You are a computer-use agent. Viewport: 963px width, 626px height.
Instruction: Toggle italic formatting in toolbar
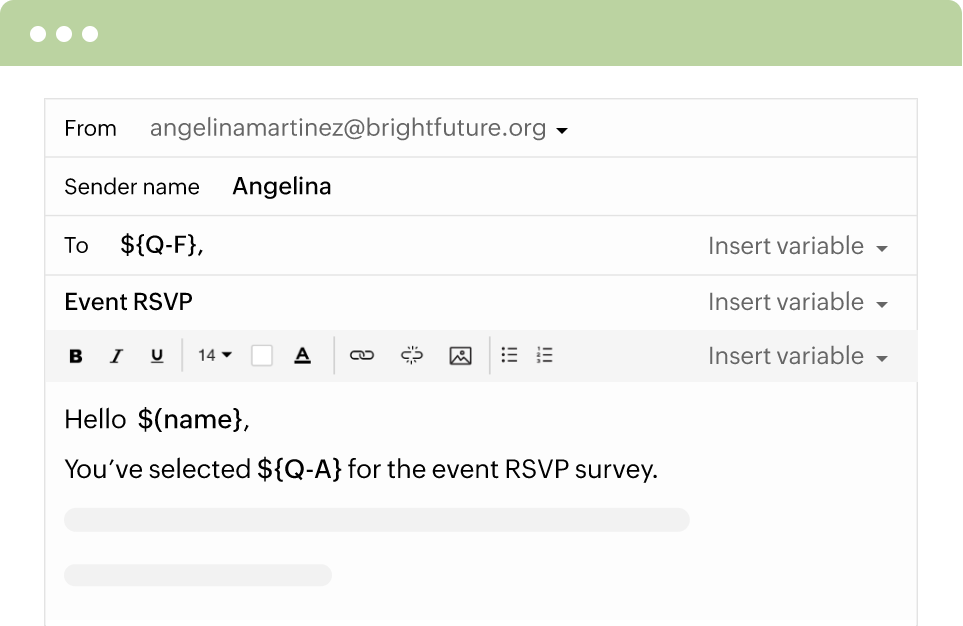pos(116,355)
